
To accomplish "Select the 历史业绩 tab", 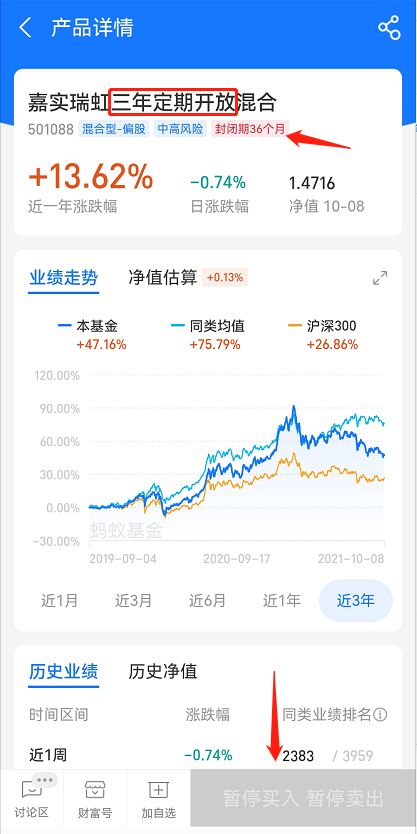I will tap(63, 671).
